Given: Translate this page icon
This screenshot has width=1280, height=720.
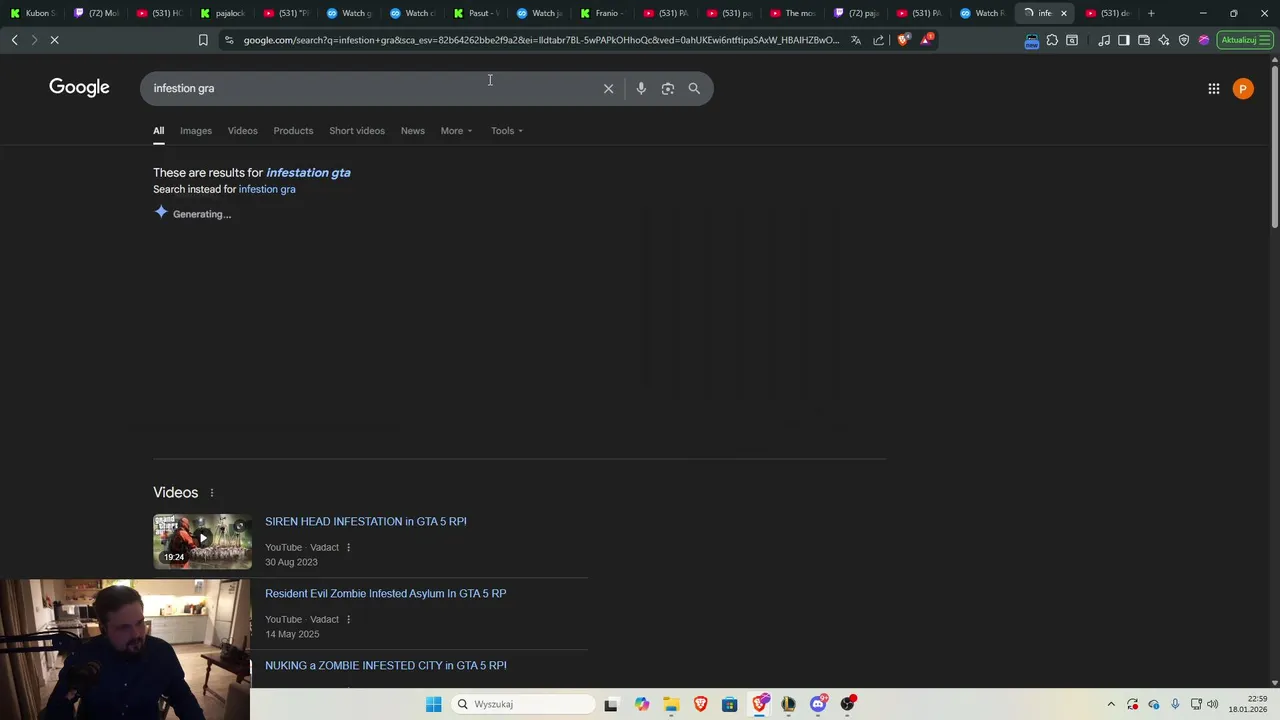Looking at the screenshot, I should tap(856, 40).
